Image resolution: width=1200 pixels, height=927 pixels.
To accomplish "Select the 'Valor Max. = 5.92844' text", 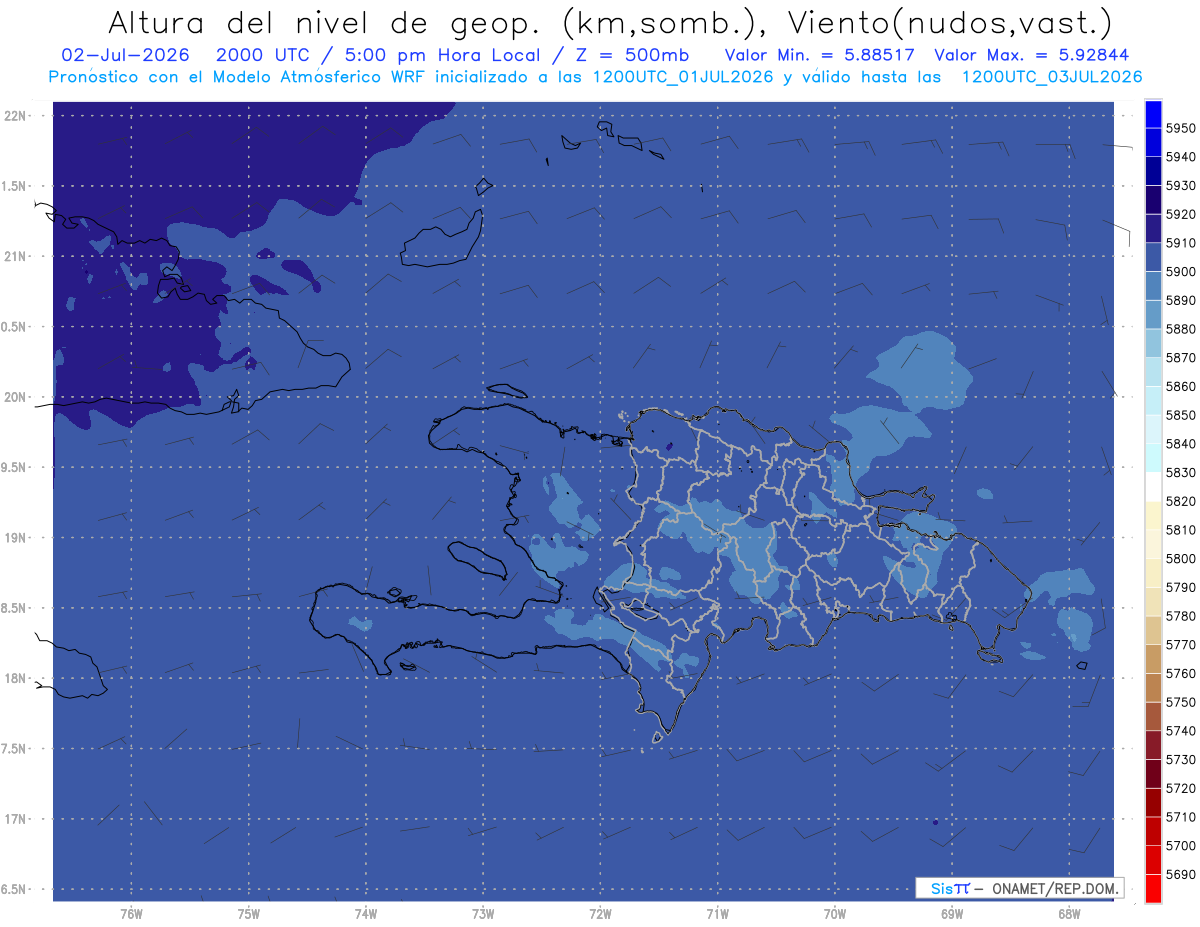I will tap(1030, 55).
